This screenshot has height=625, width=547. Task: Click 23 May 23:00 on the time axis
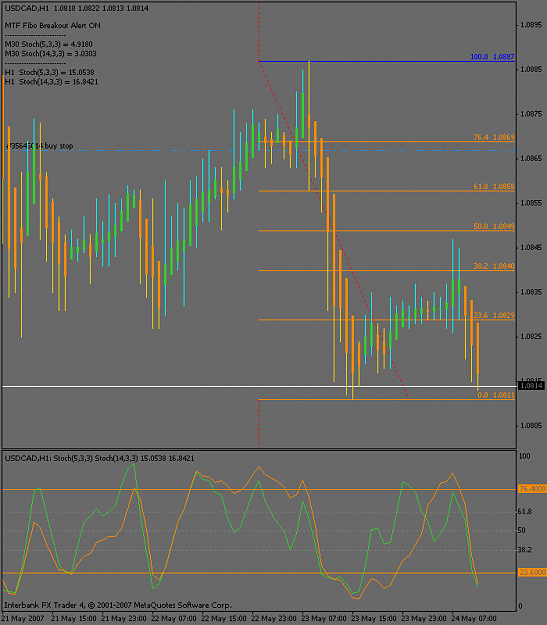(x=424, y=619)
